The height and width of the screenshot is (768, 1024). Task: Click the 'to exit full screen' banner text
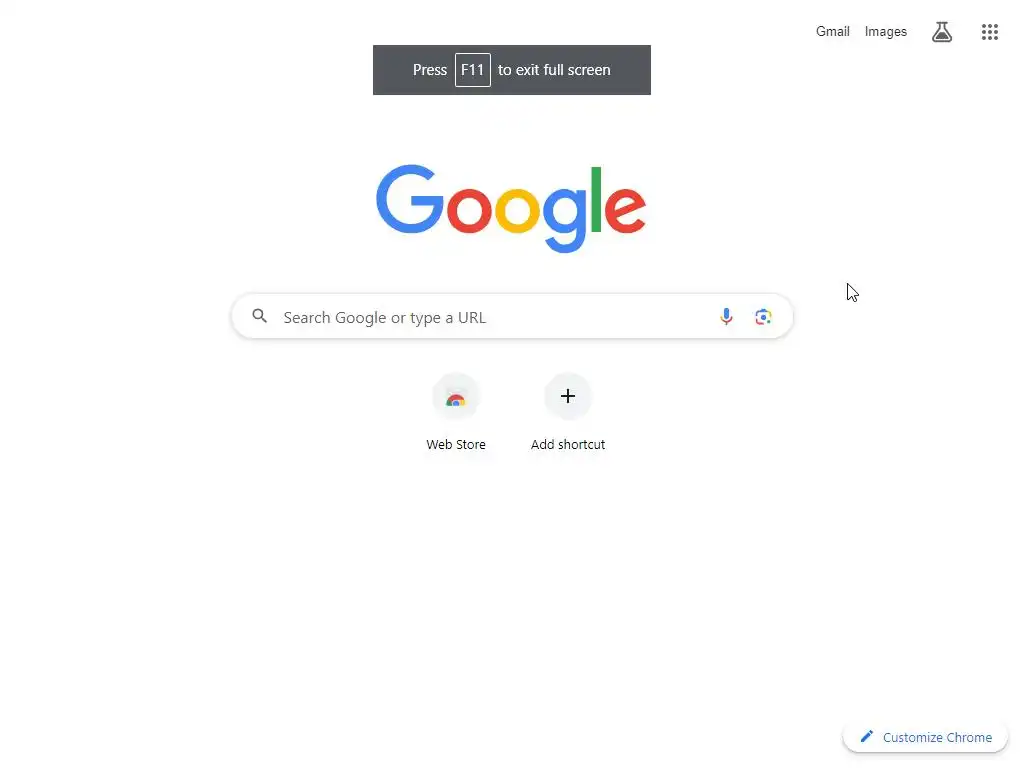pos(554,70)
